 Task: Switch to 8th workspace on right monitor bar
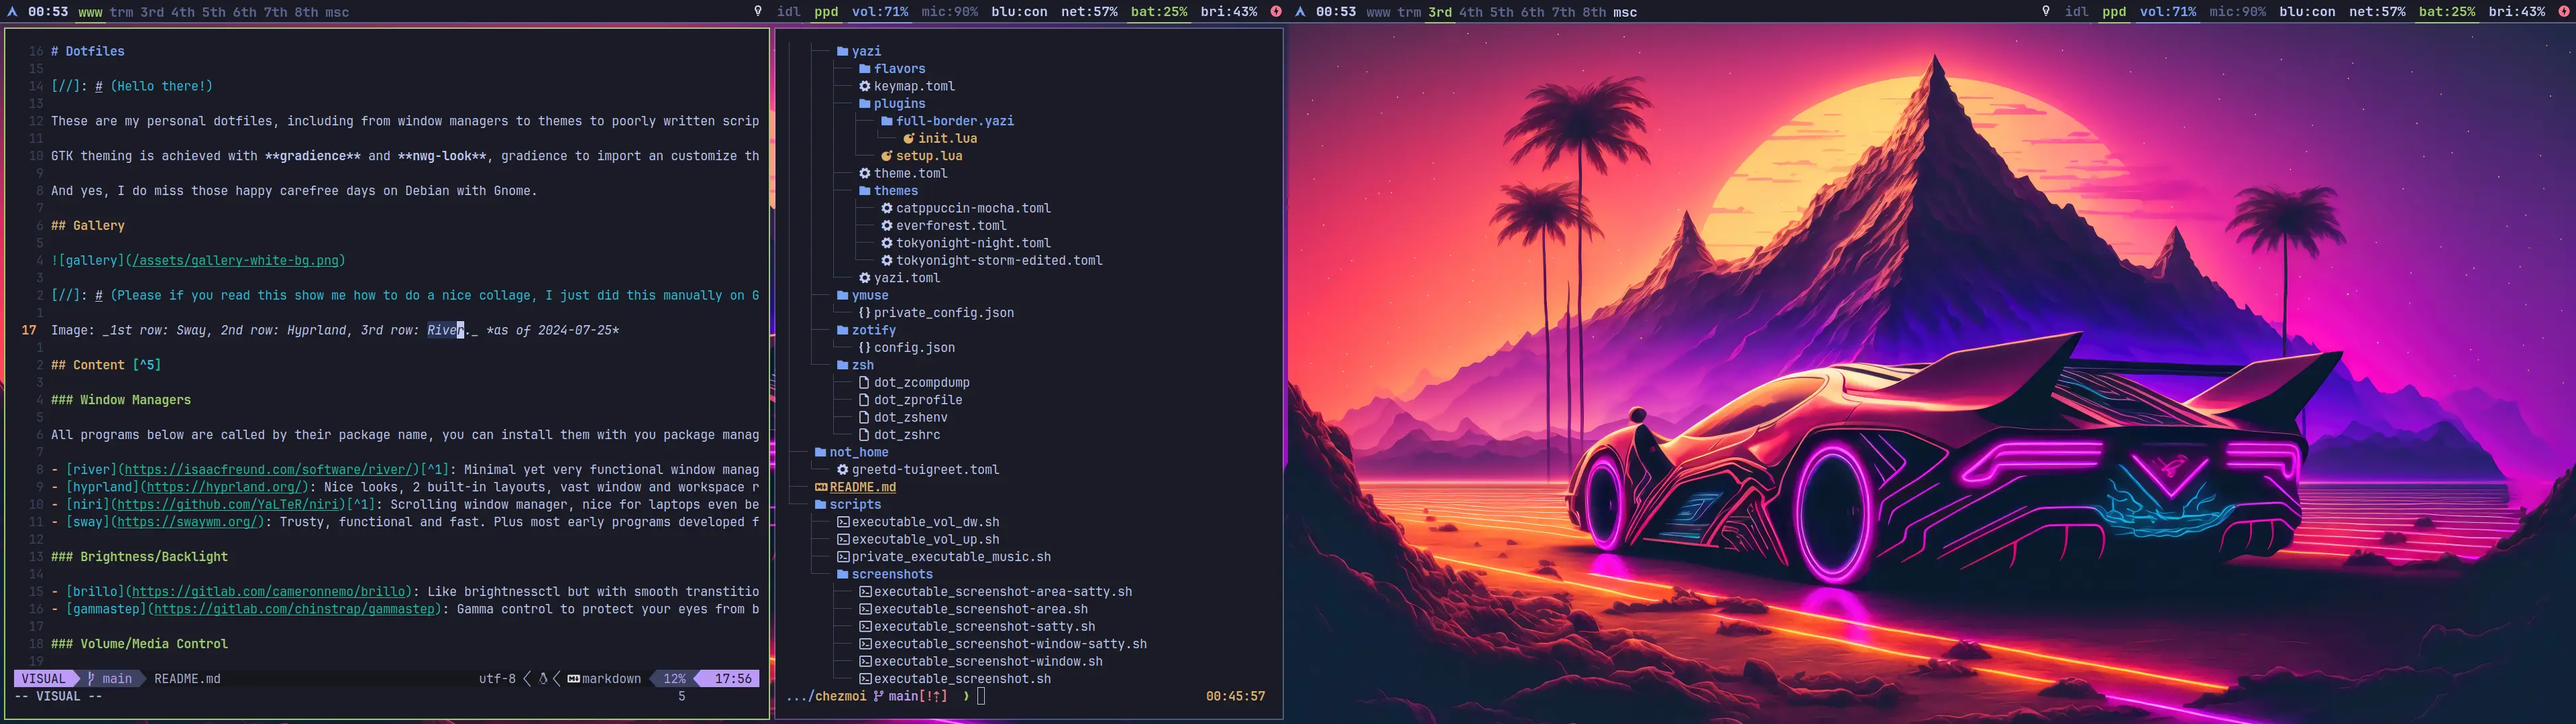(x=1594, y=12)
